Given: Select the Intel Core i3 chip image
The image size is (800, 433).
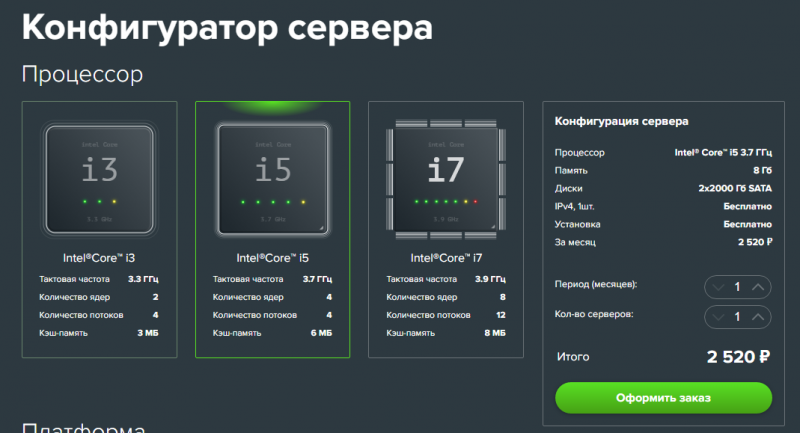Looking at the screenshot, I should coord(99,180).
